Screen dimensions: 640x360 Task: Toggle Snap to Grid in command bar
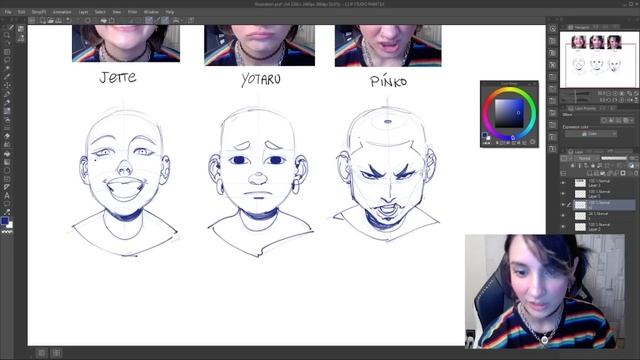tap(165, 20)
